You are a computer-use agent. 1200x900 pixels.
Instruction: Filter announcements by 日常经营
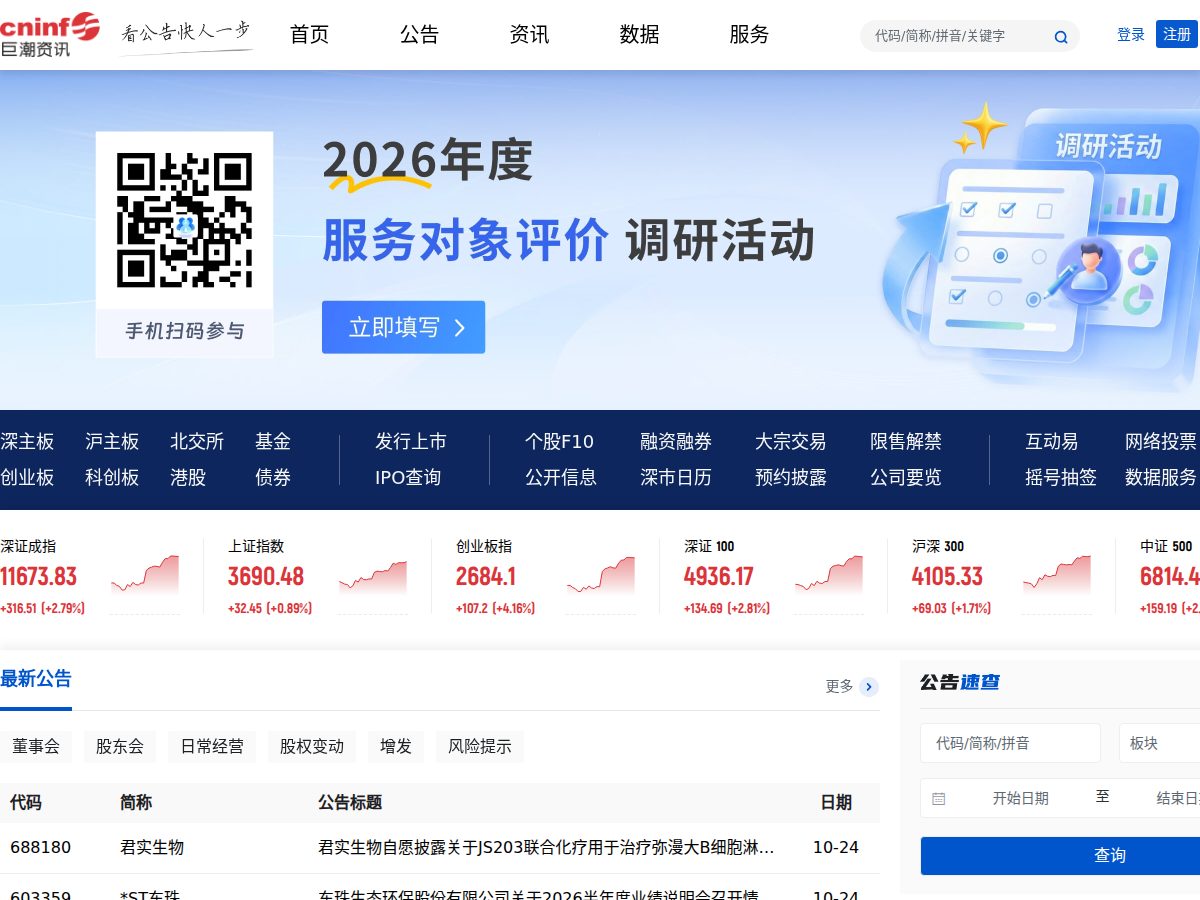(x=212, y=746)
